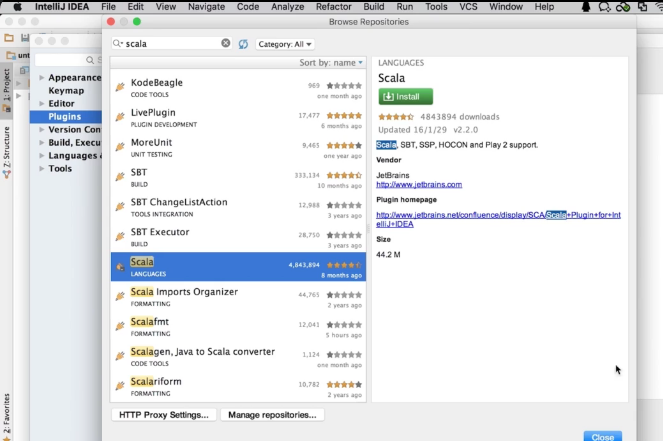Expand Languages settings node
This screenshot has width=663, height=441.
point(41,155)
